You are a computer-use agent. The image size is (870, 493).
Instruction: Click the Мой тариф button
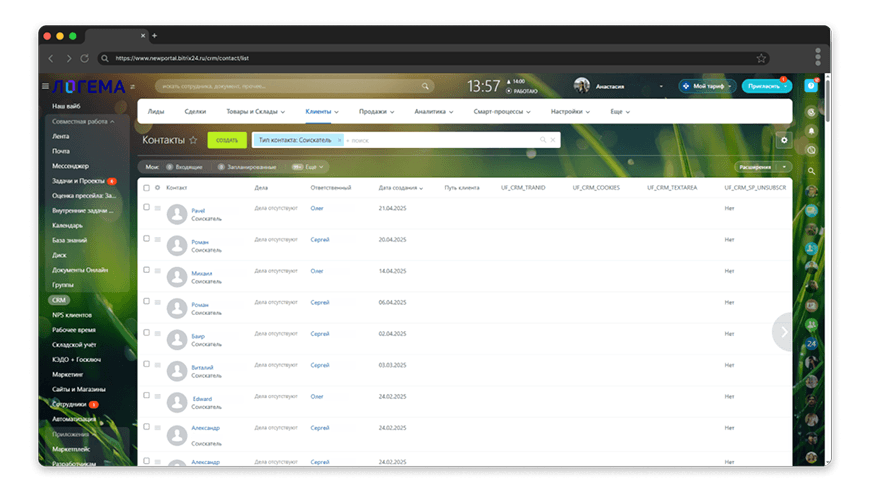707,86
